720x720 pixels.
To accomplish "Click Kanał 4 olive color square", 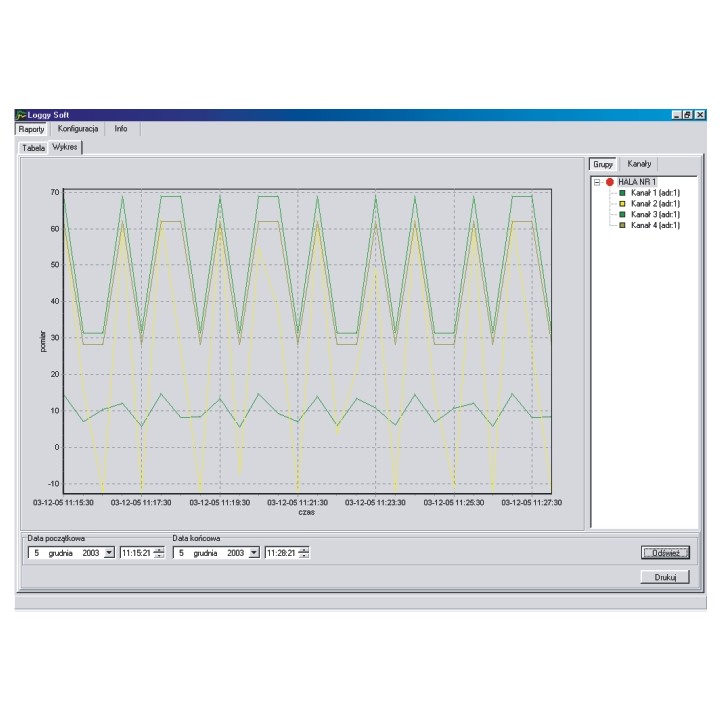I will point(622,226).
